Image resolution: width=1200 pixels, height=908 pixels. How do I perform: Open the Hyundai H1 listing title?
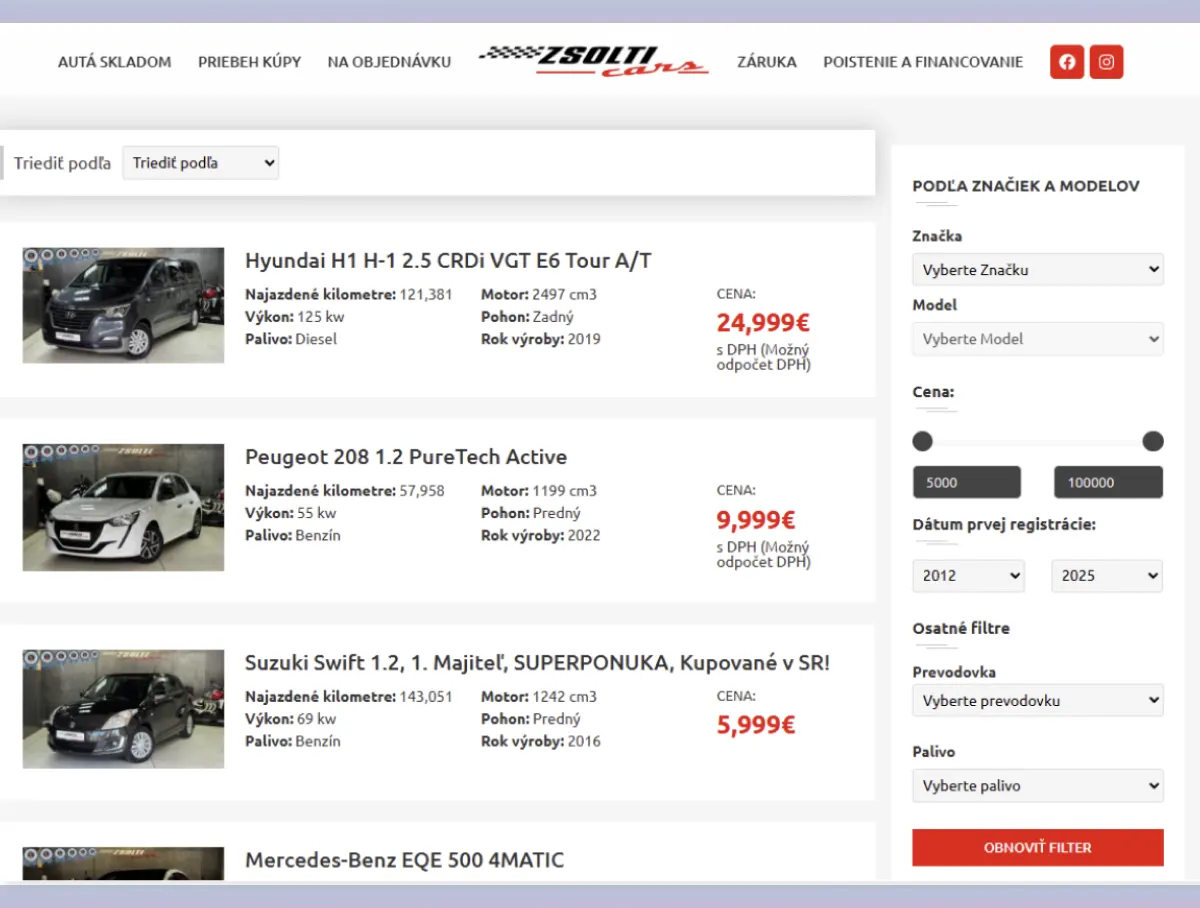pyautogui.click(x=448, y=261)
